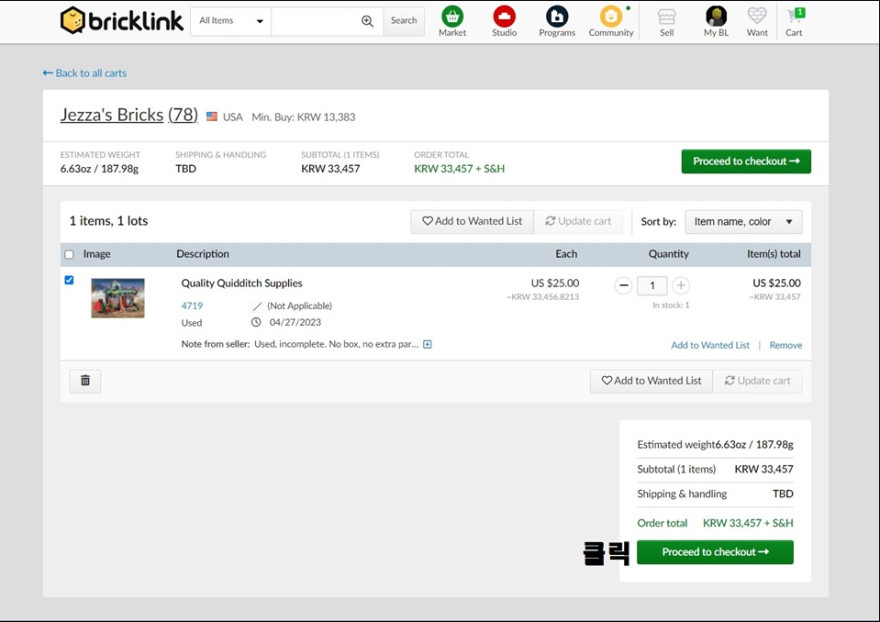Click the search text input field

[316, 21]
